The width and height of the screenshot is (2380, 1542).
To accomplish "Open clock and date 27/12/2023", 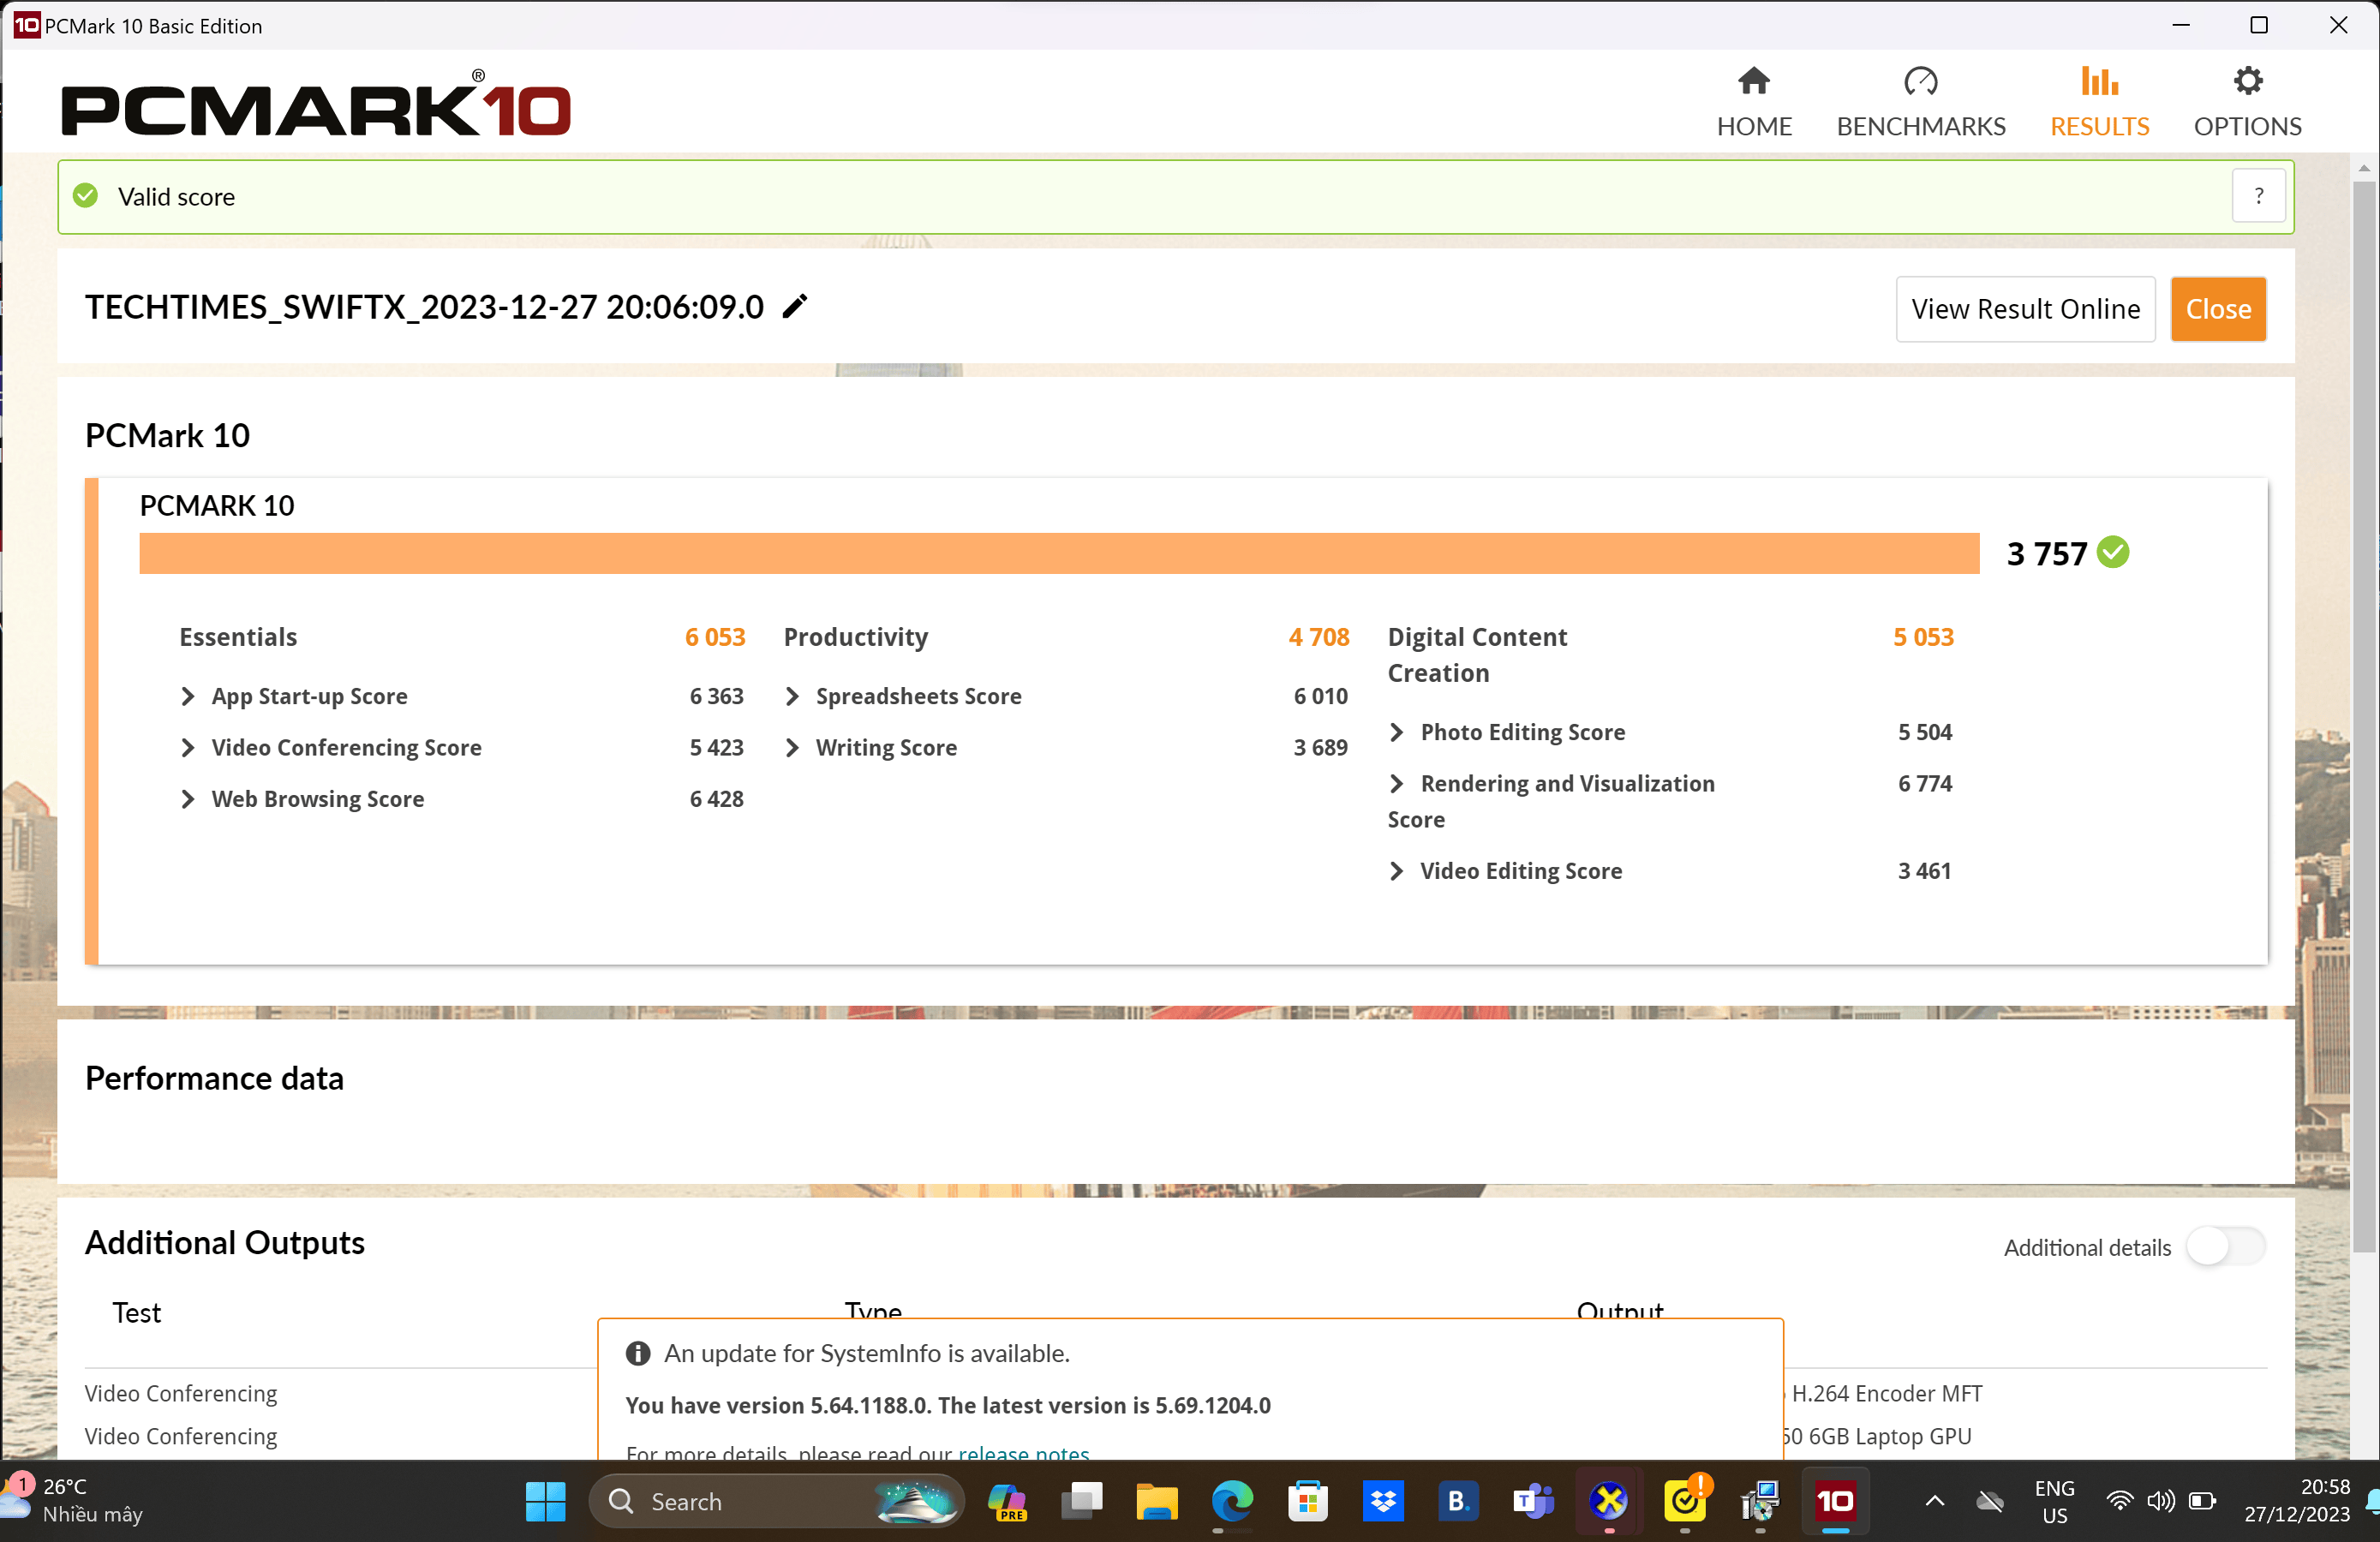I will [2296, 1501].
